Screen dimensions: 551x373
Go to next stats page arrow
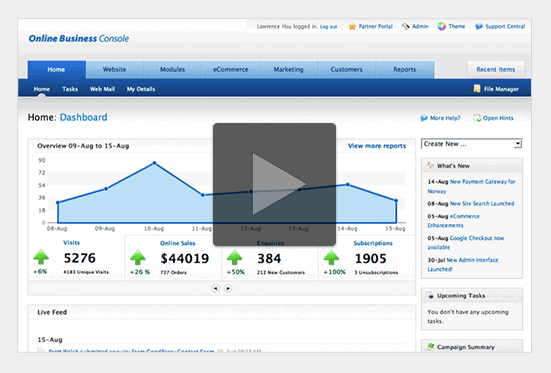coord(228,288)
